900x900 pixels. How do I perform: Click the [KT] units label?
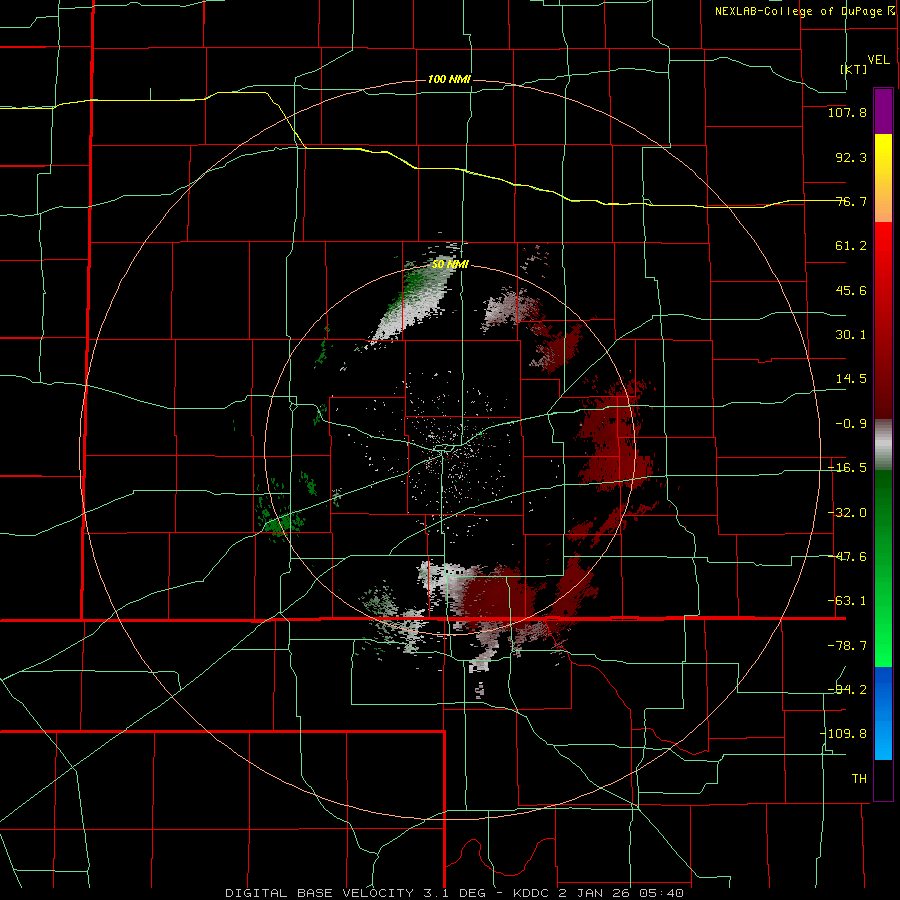point(854,69)
